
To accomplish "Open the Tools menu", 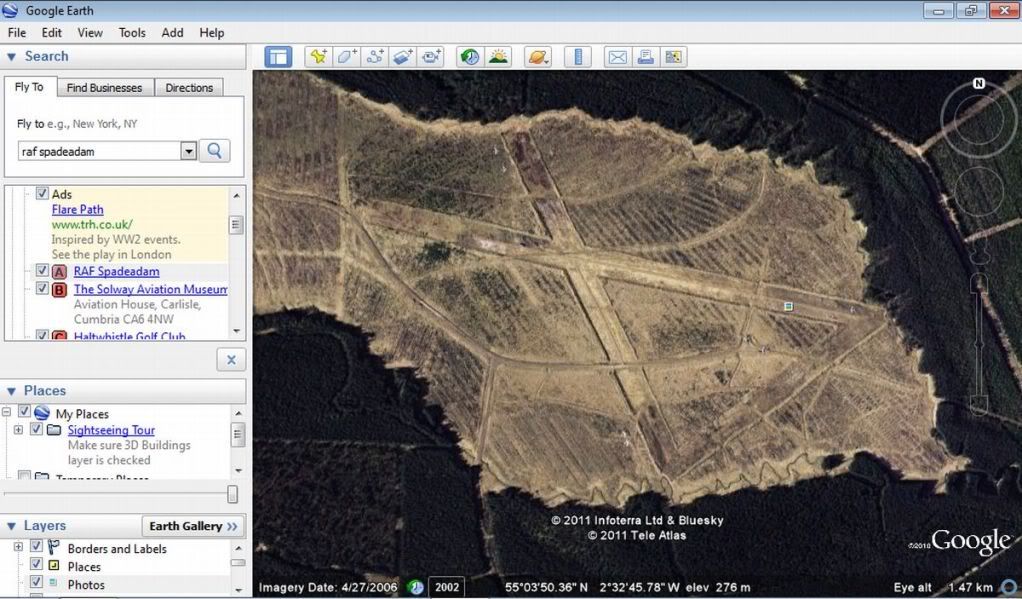I will coord(132,33).
